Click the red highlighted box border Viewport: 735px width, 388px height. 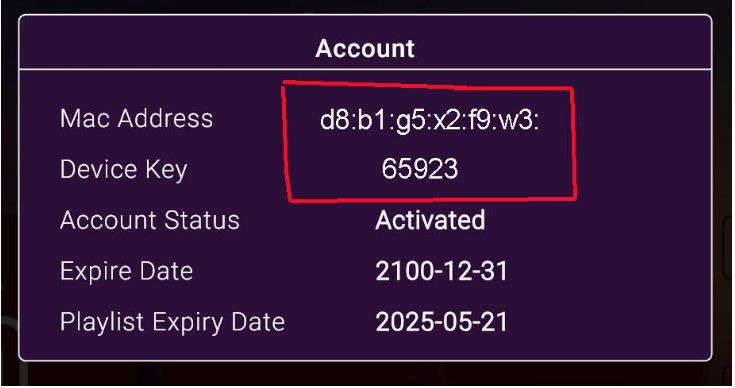tap(573, 141)
